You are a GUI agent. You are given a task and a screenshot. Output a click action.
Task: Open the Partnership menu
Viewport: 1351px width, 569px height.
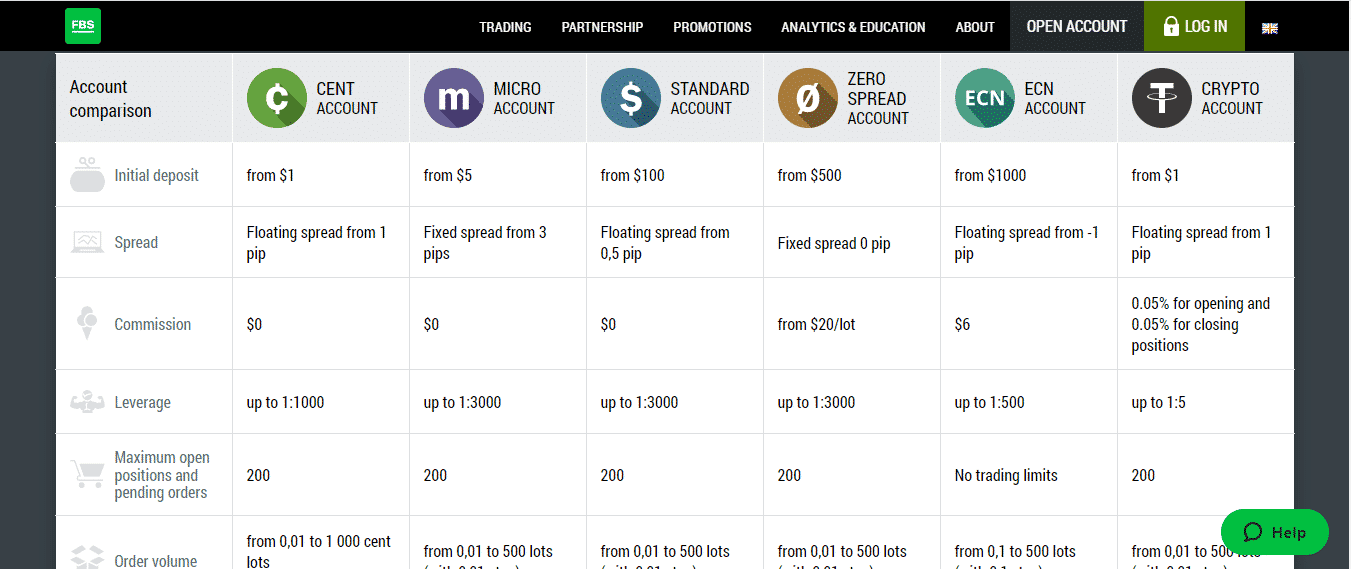click(x=602, y=27)
